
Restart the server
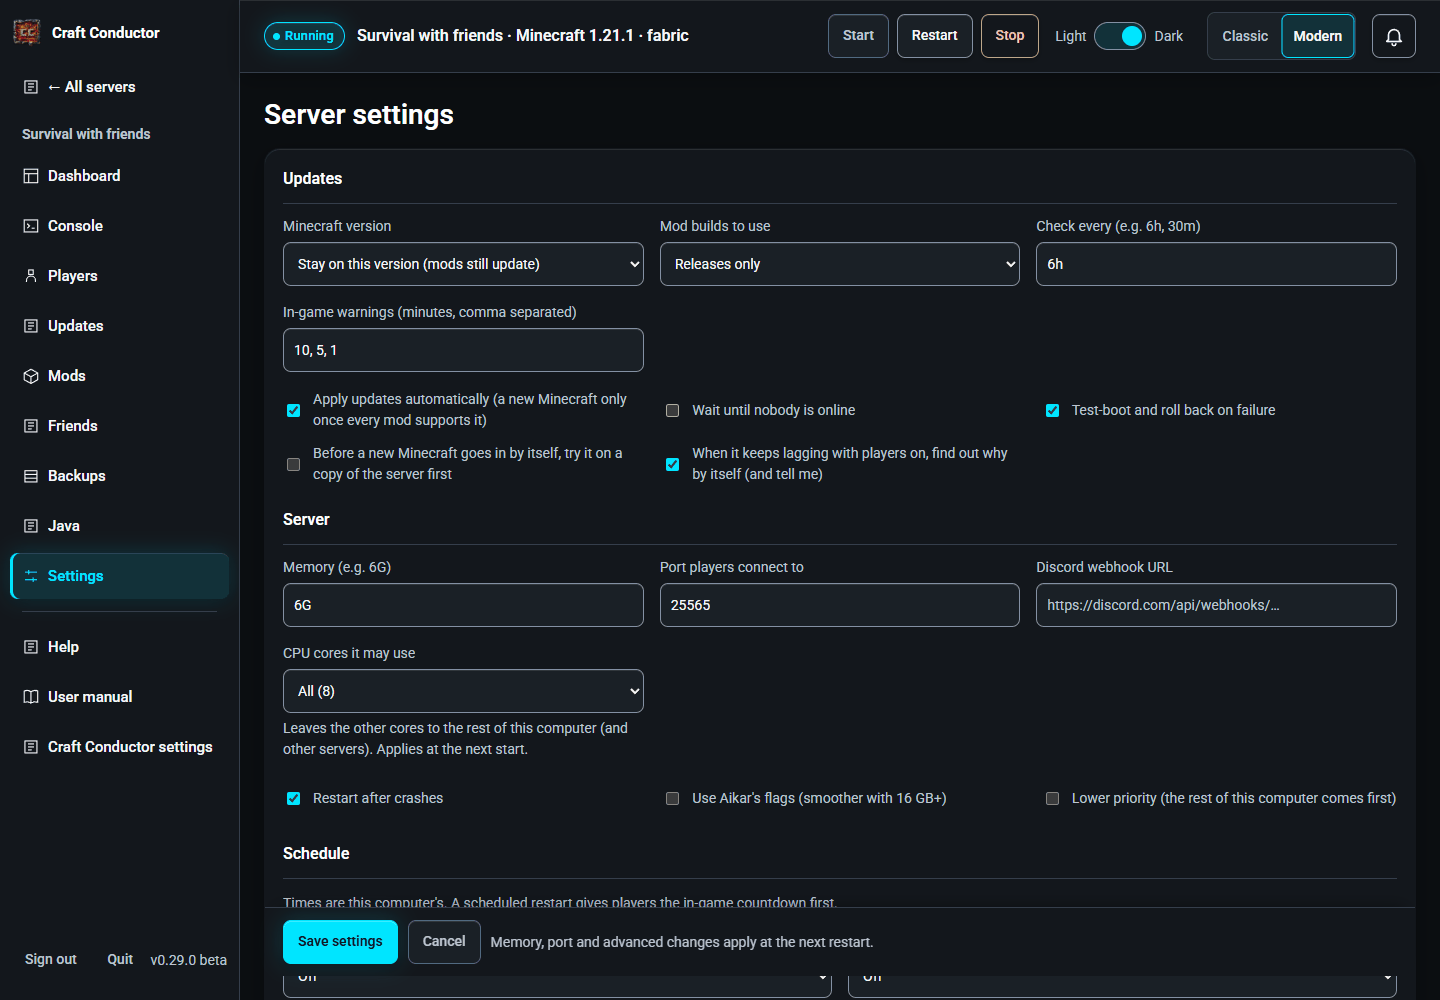[x=935, y=36]
